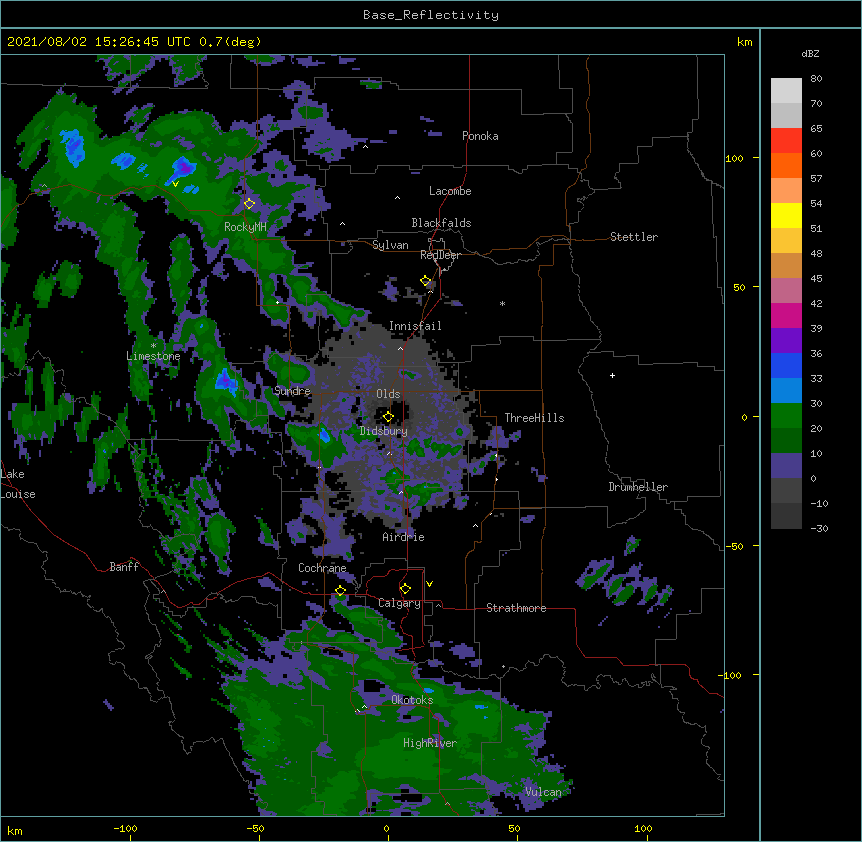This screenshot has height=842, width=862.
Task: Pick the purple 36–39 dBZ legend swatch
Action: click(786, 341)
